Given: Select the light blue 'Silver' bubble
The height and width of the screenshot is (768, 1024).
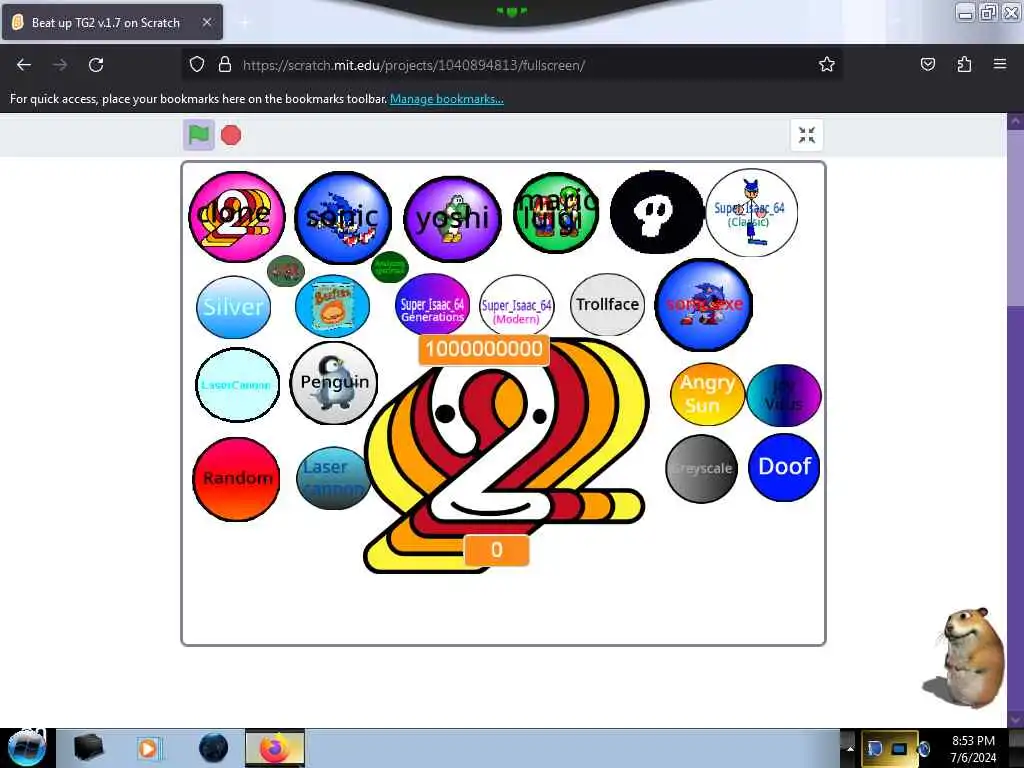Looking at the screenshot, I should [233, 307].
